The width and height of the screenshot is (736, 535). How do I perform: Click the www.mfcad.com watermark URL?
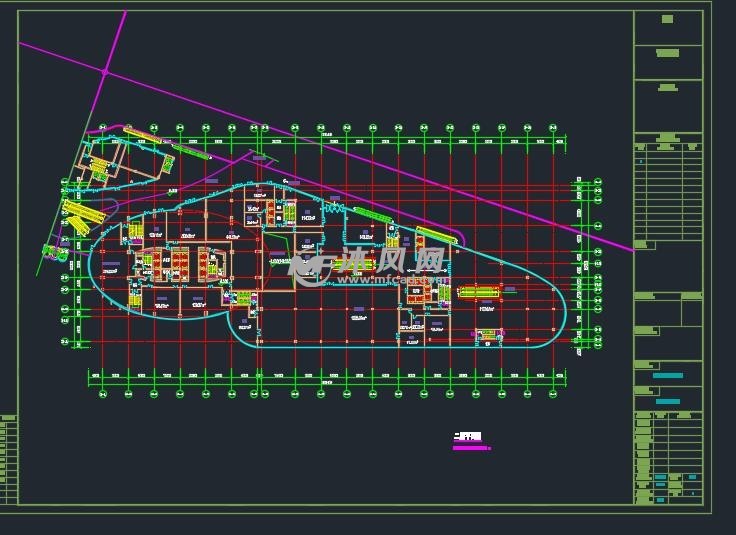click(382, 281)
